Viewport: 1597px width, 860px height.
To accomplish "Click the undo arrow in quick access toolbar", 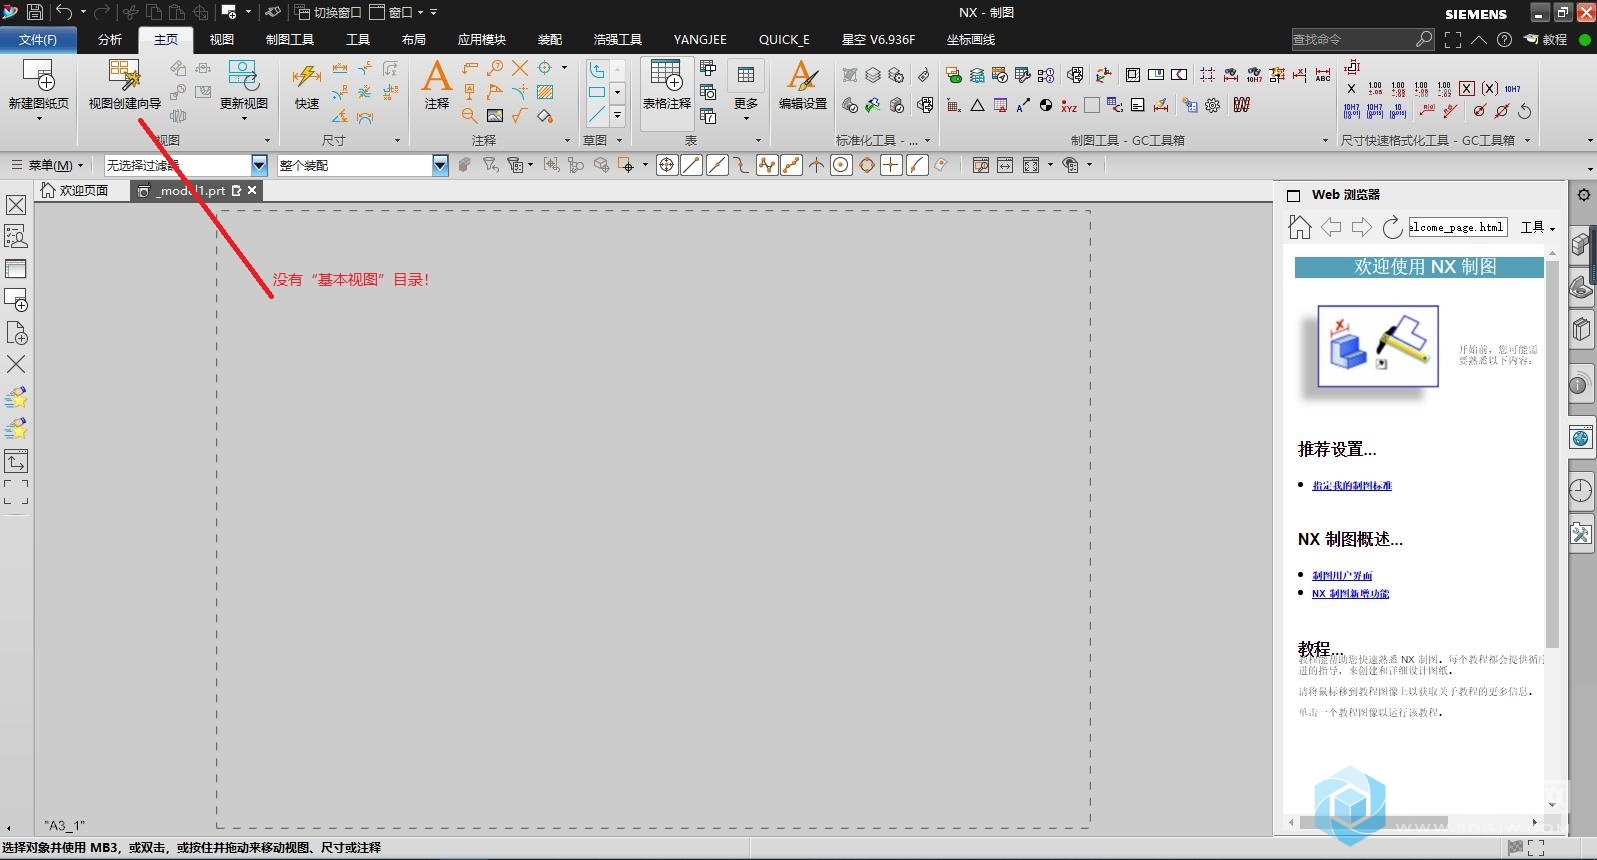I will pos(63,12).
